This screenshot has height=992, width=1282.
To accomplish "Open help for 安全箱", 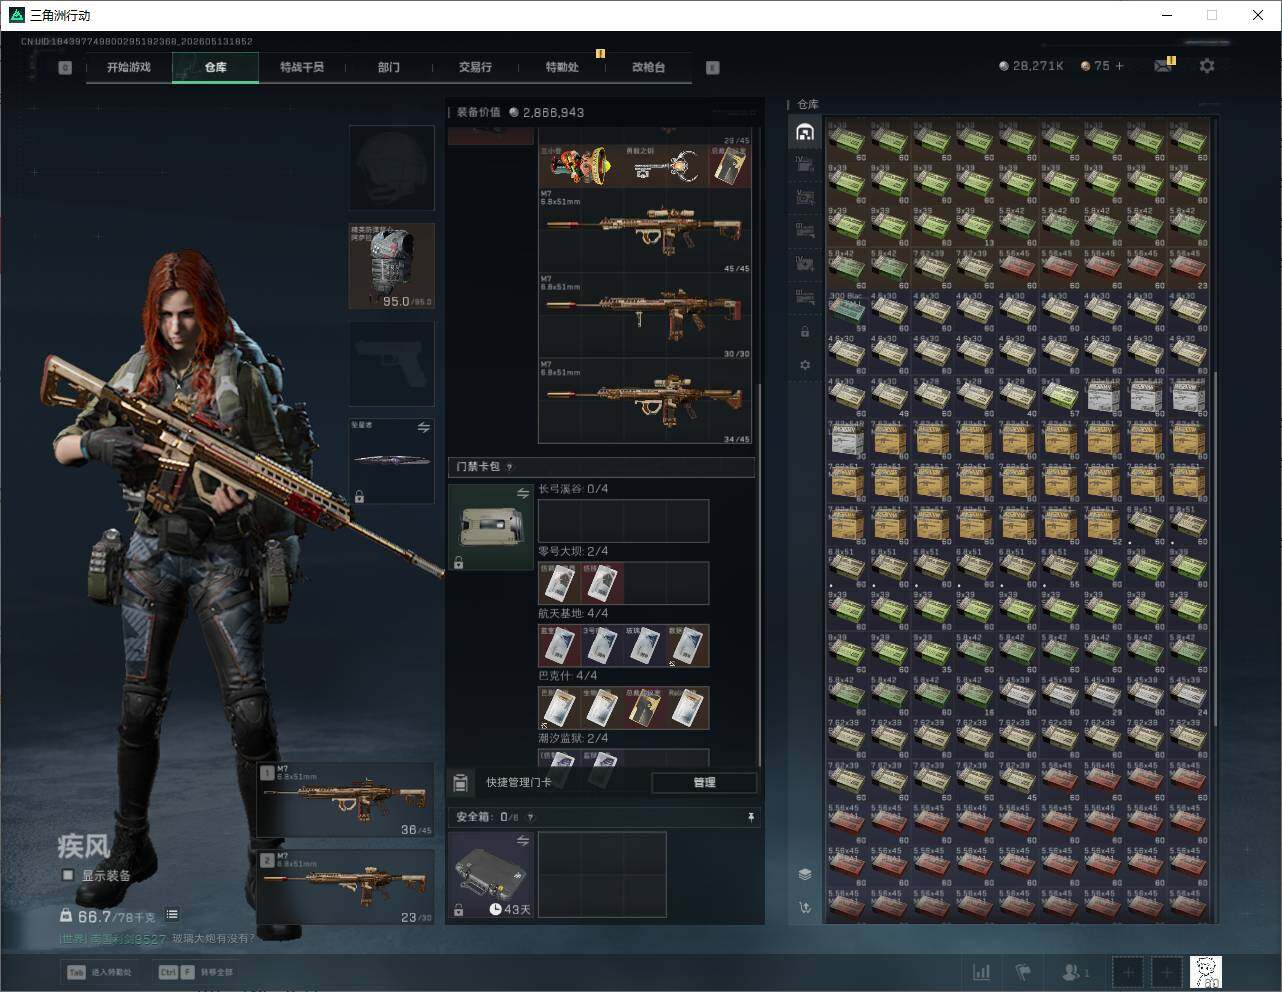I will (530, 817).
